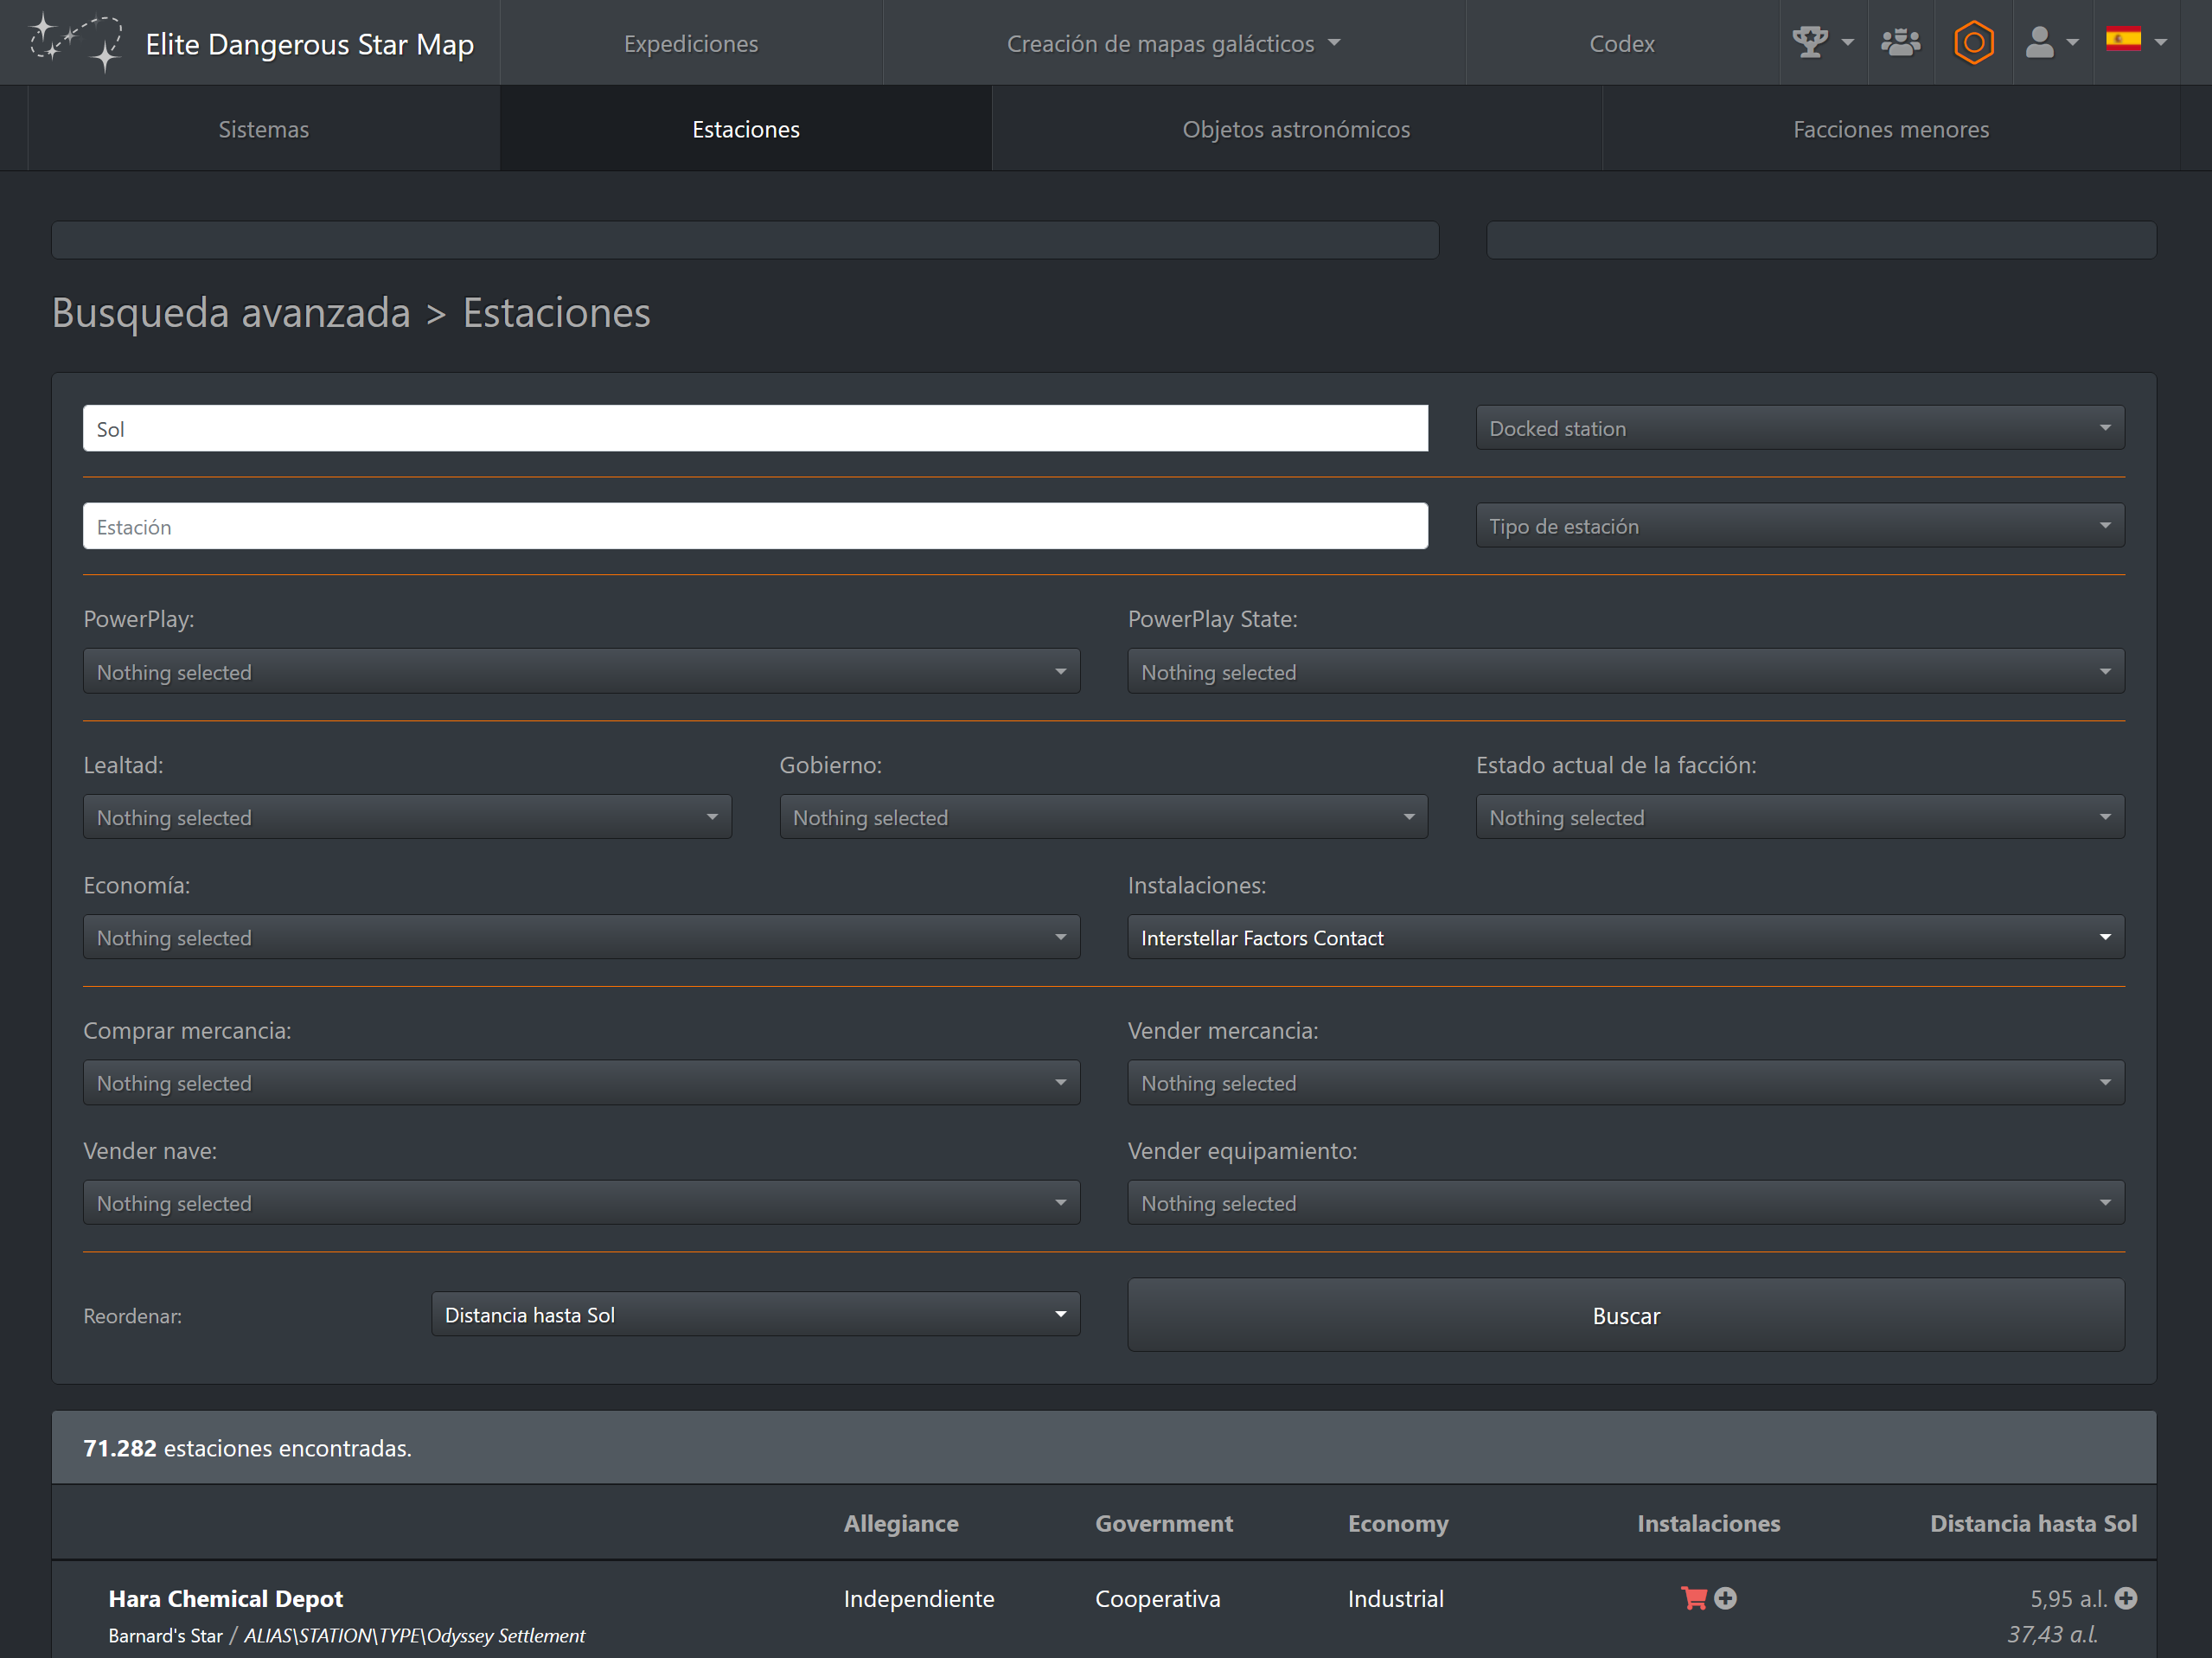The height and width of the screenshot is (1658, 2212).
Task: Click the Buscar search button
Action: [1626, 1315]
